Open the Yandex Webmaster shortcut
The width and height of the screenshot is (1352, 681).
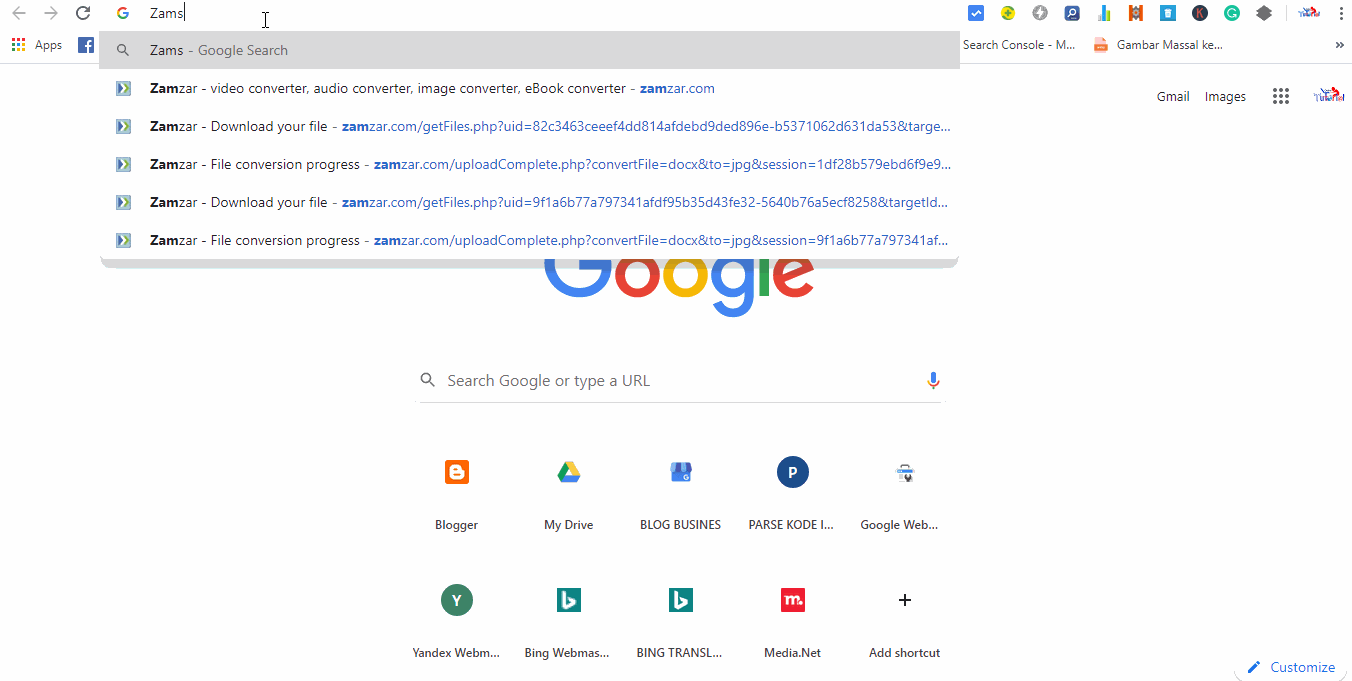(x=457, y=620)
